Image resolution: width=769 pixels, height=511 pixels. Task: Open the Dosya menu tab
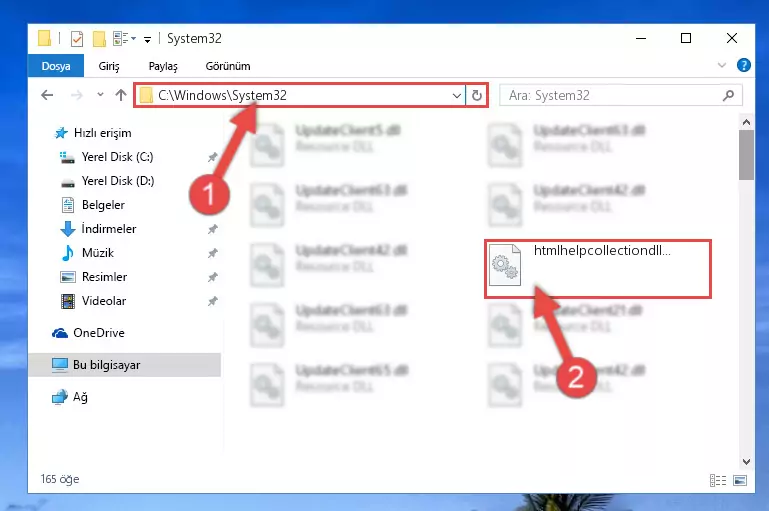[56, 66]
